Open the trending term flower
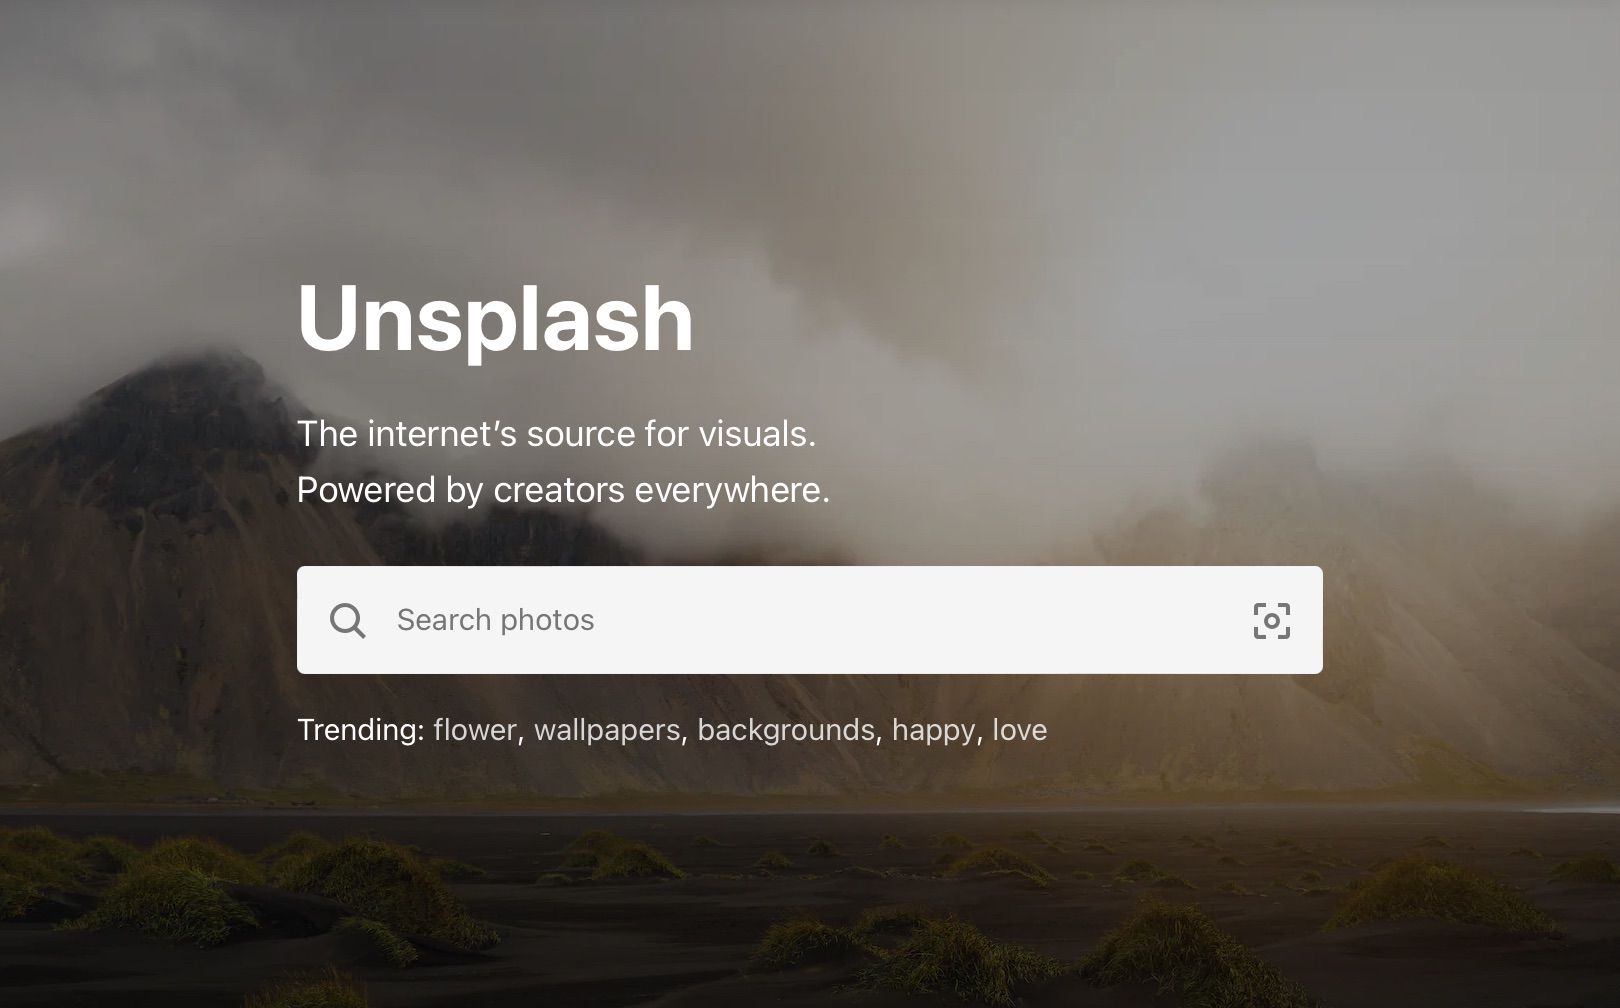1620x1008 pixels. click(x=475, y=730)
